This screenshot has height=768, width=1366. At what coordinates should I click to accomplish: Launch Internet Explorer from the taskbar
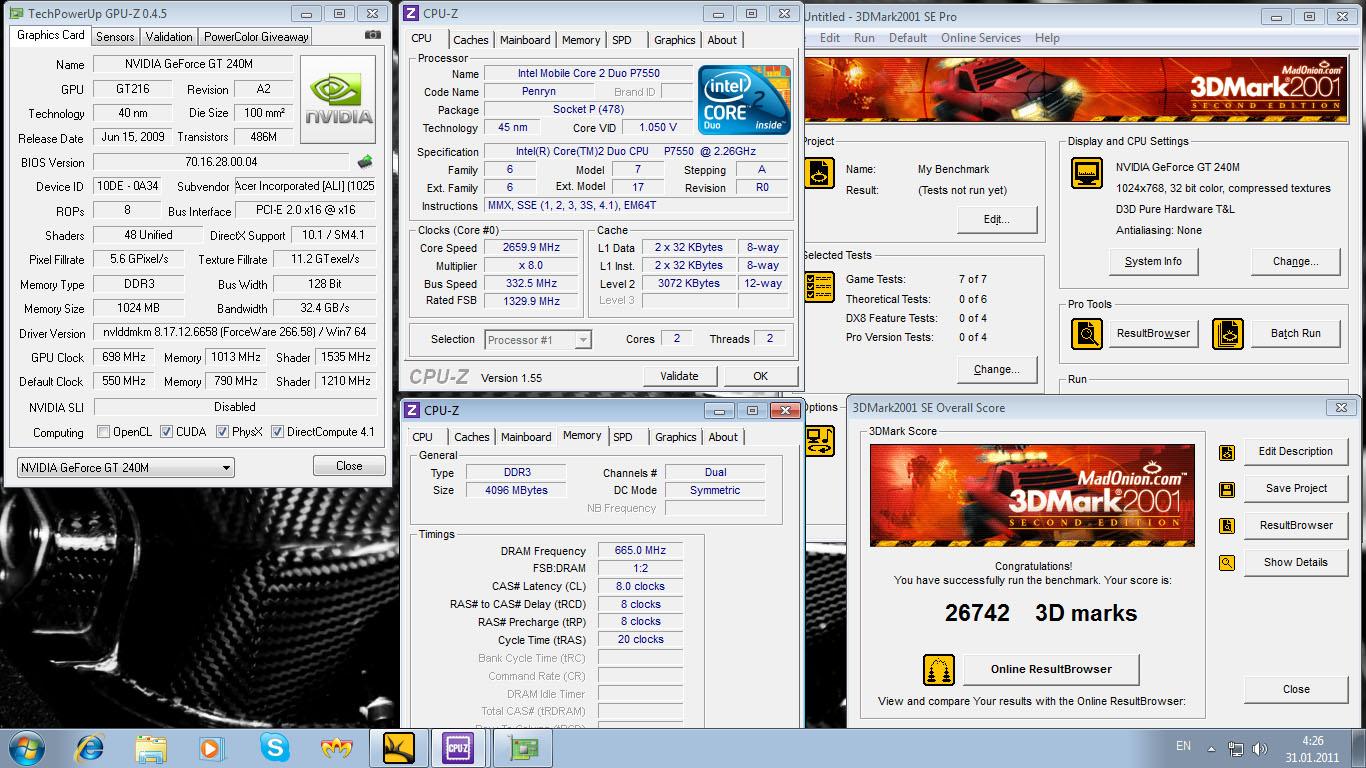click(90, 748)
